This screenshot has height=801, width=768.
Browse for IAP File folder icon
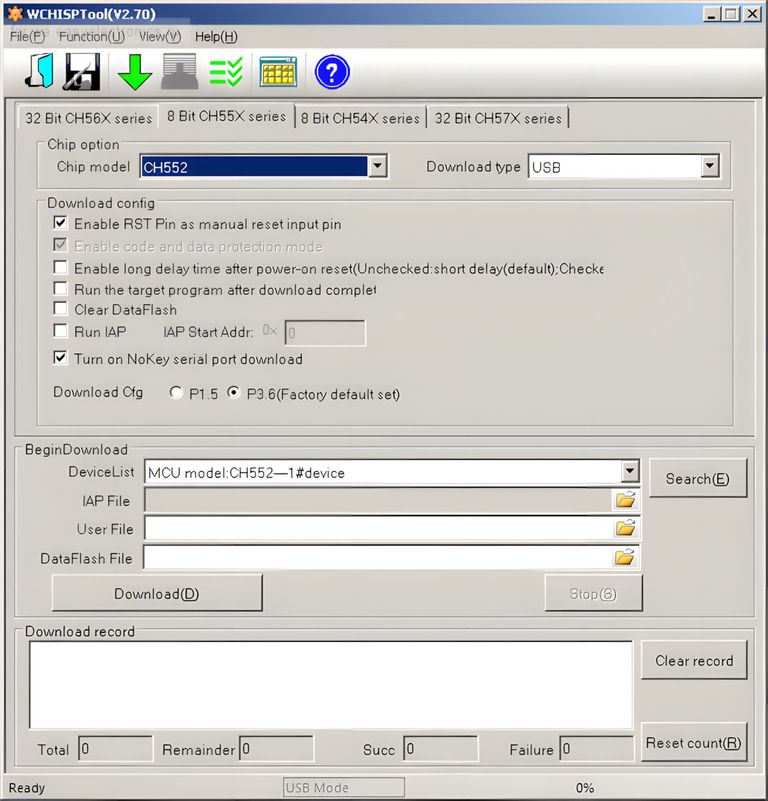click(x=625, y=500)
